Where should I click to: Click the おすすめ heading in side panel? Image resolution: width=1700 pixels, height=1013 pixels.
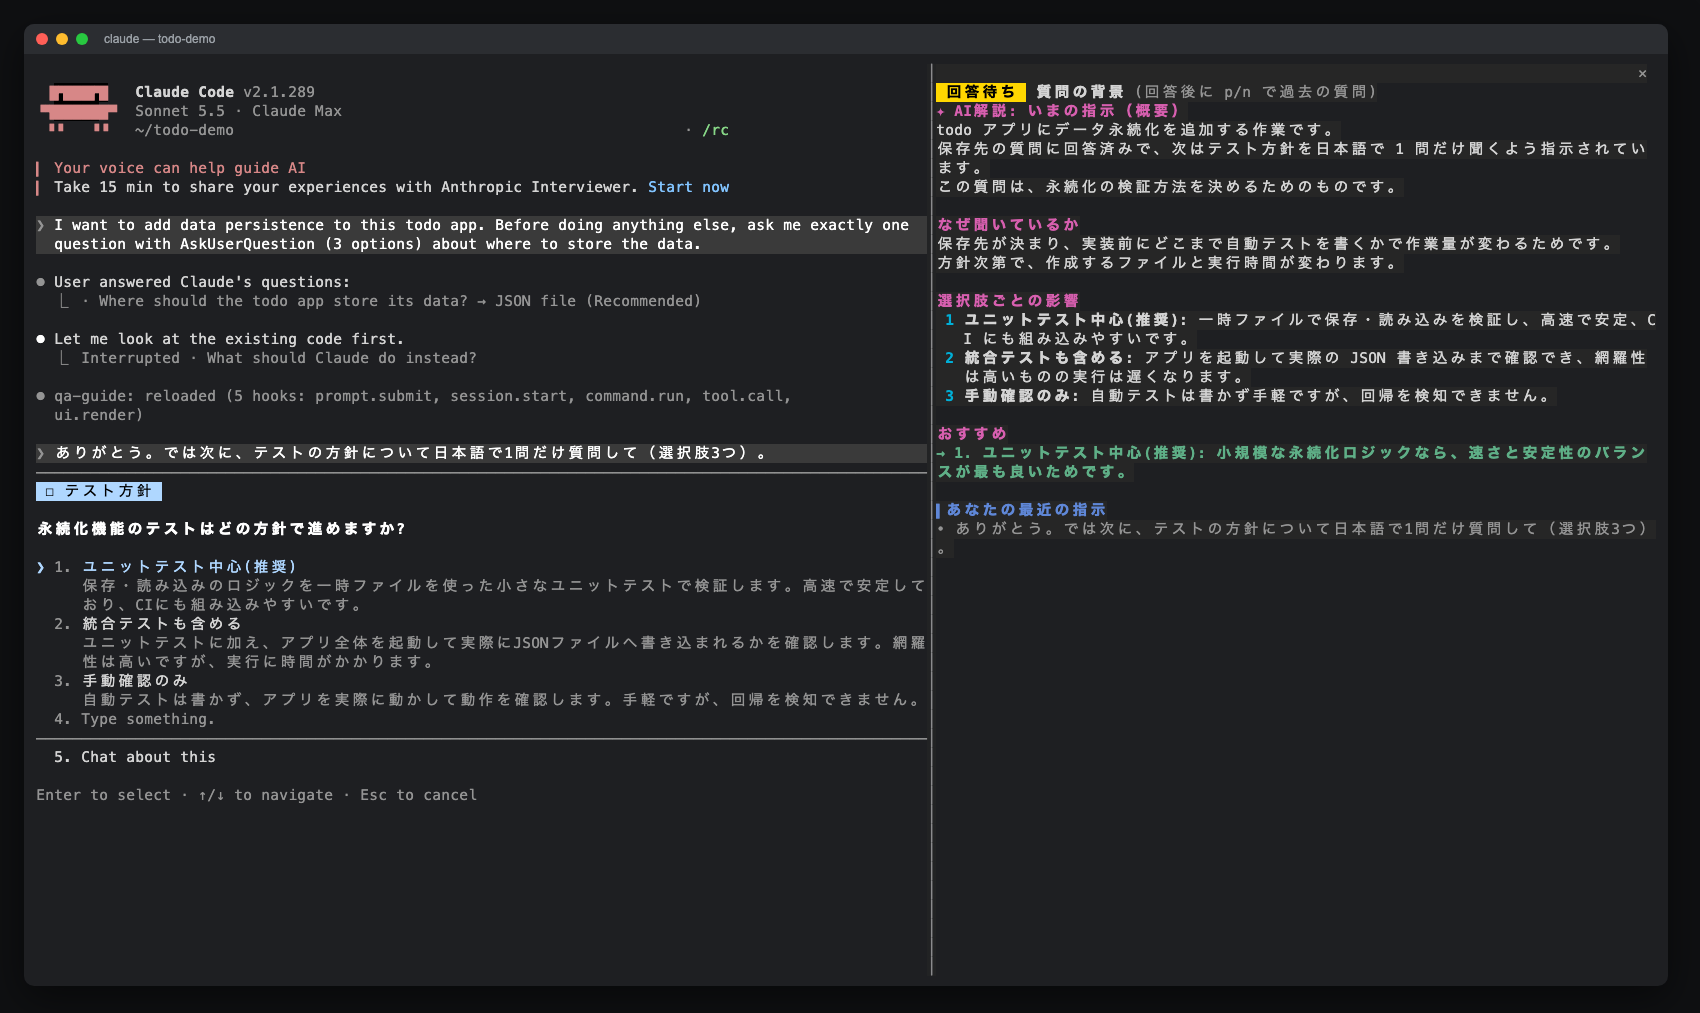click(x=972, y=434)
